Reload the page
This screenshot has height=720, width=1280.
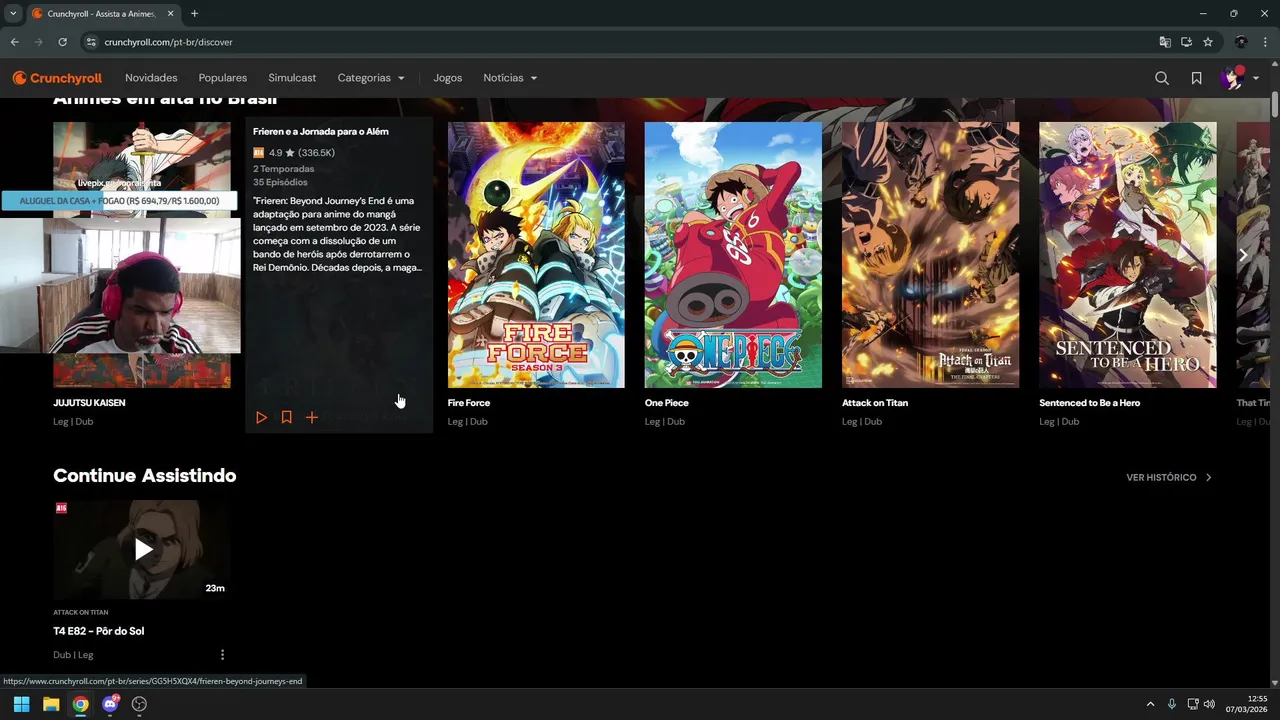(62, 42)
